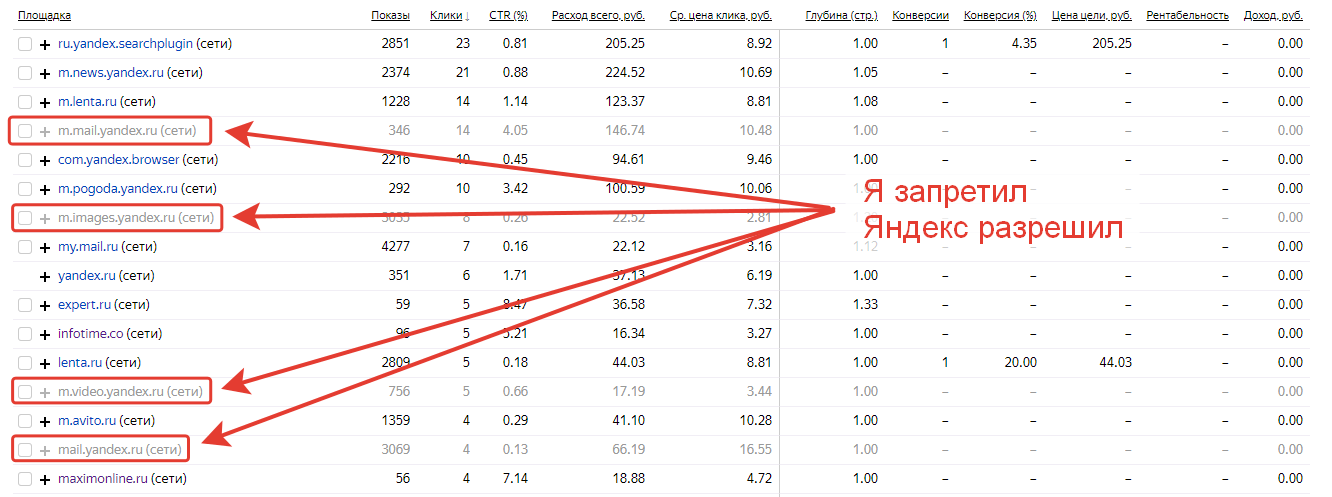1332x497 pixels.
Task: Click plus icon next to m.video.yandex.ru
Action: point(45,392)
